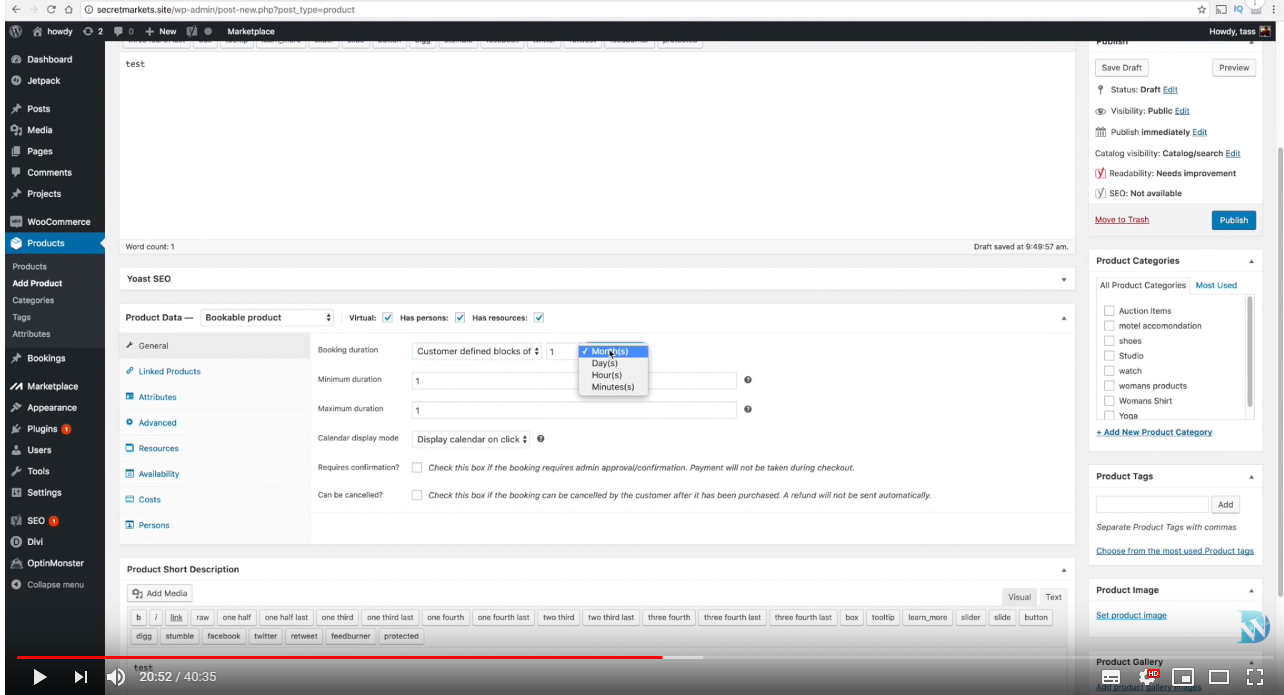Check the shoes category

1109,341
